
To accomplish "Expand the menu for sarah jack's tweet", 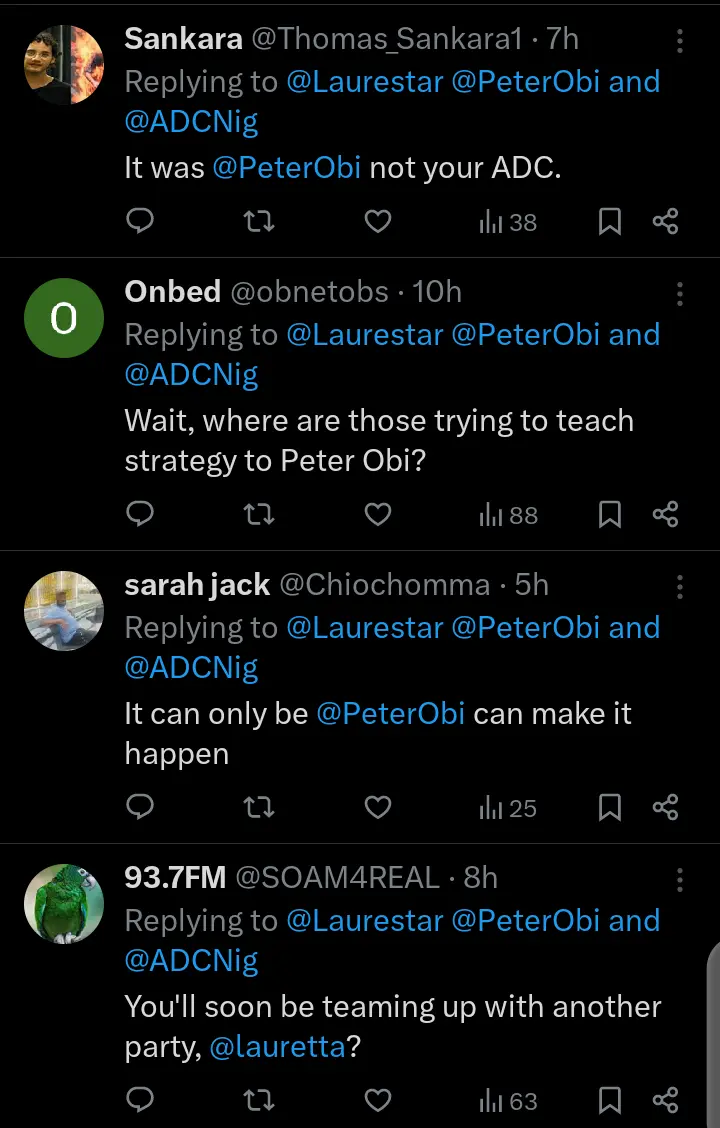I will (x=680, y=586).
